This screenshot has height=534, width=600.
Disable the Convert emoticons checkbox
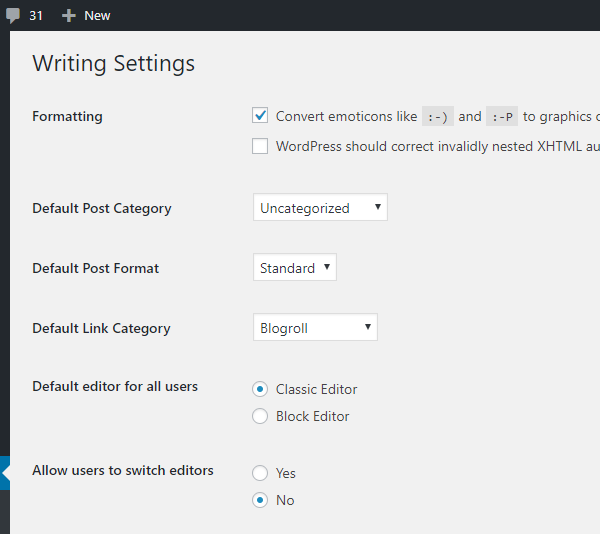(x=260, y=116)
